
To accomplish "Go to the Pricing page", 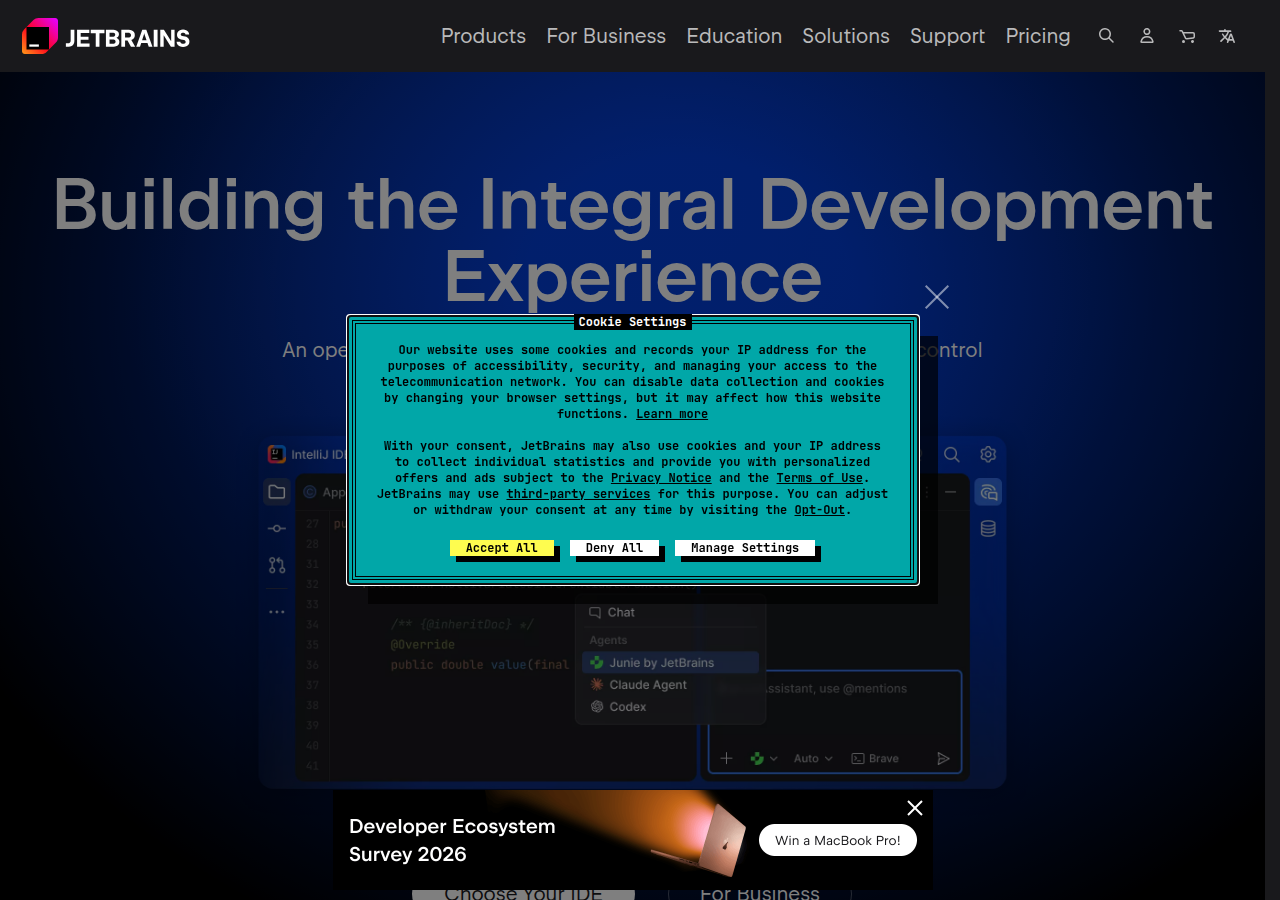I will click(x=1038, y=36).
